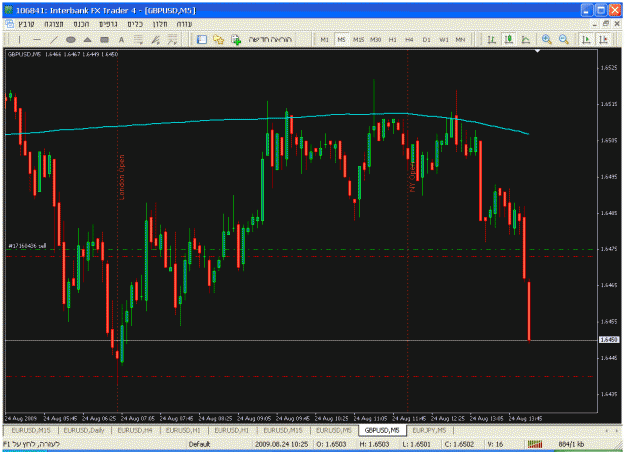The image size is (625, 452).
Task: Click status bar close value C: 1.6502
Action: point(459,444)
